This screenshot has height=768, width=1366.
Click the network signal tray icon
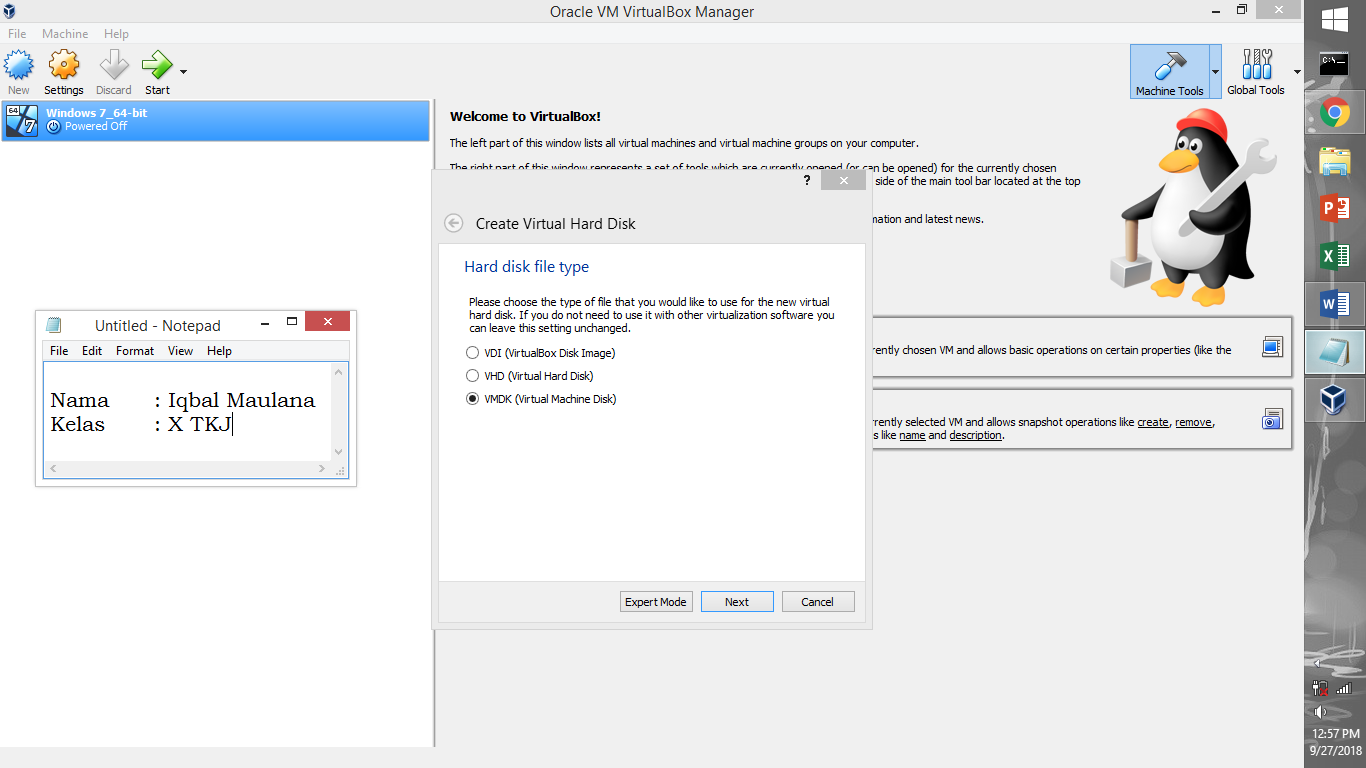click(x=1344, y=688)
